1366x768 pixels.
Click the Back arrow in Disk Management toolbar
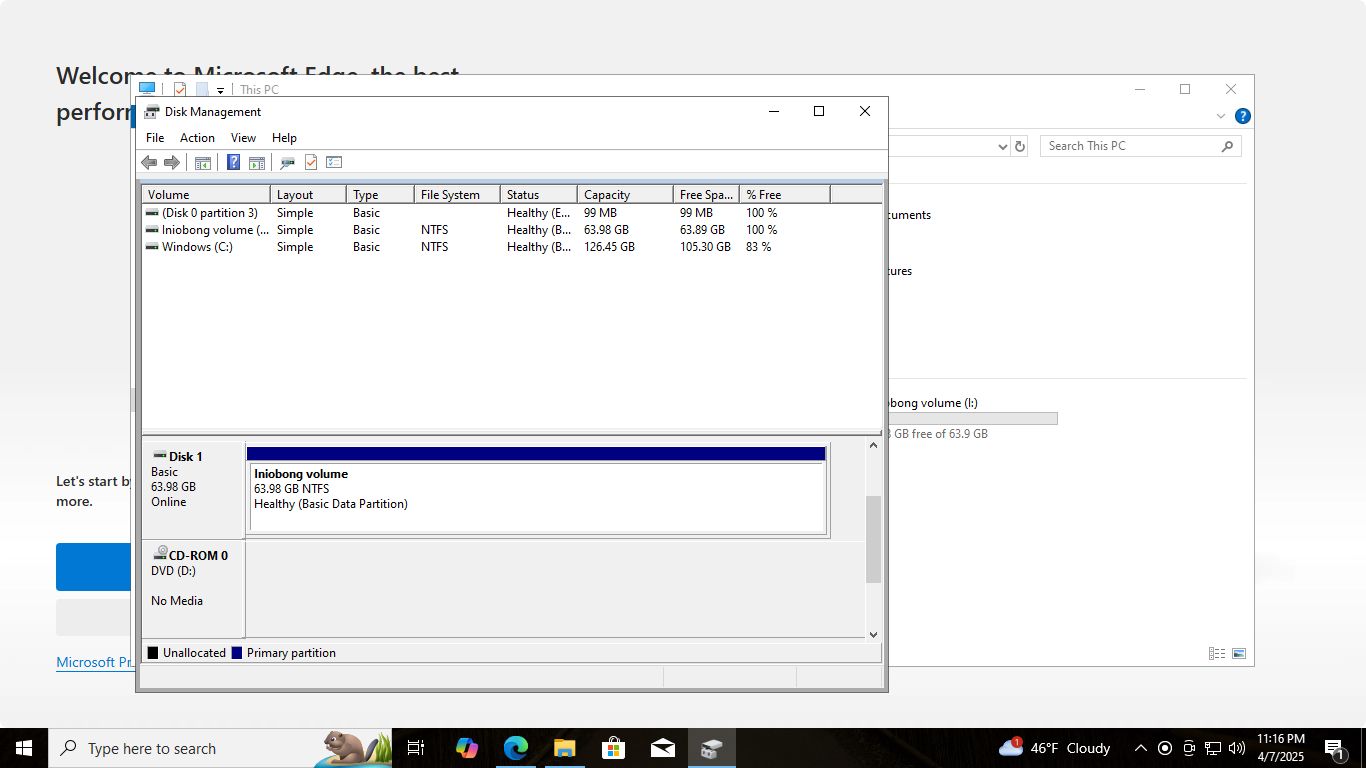(x=149, y=162)
